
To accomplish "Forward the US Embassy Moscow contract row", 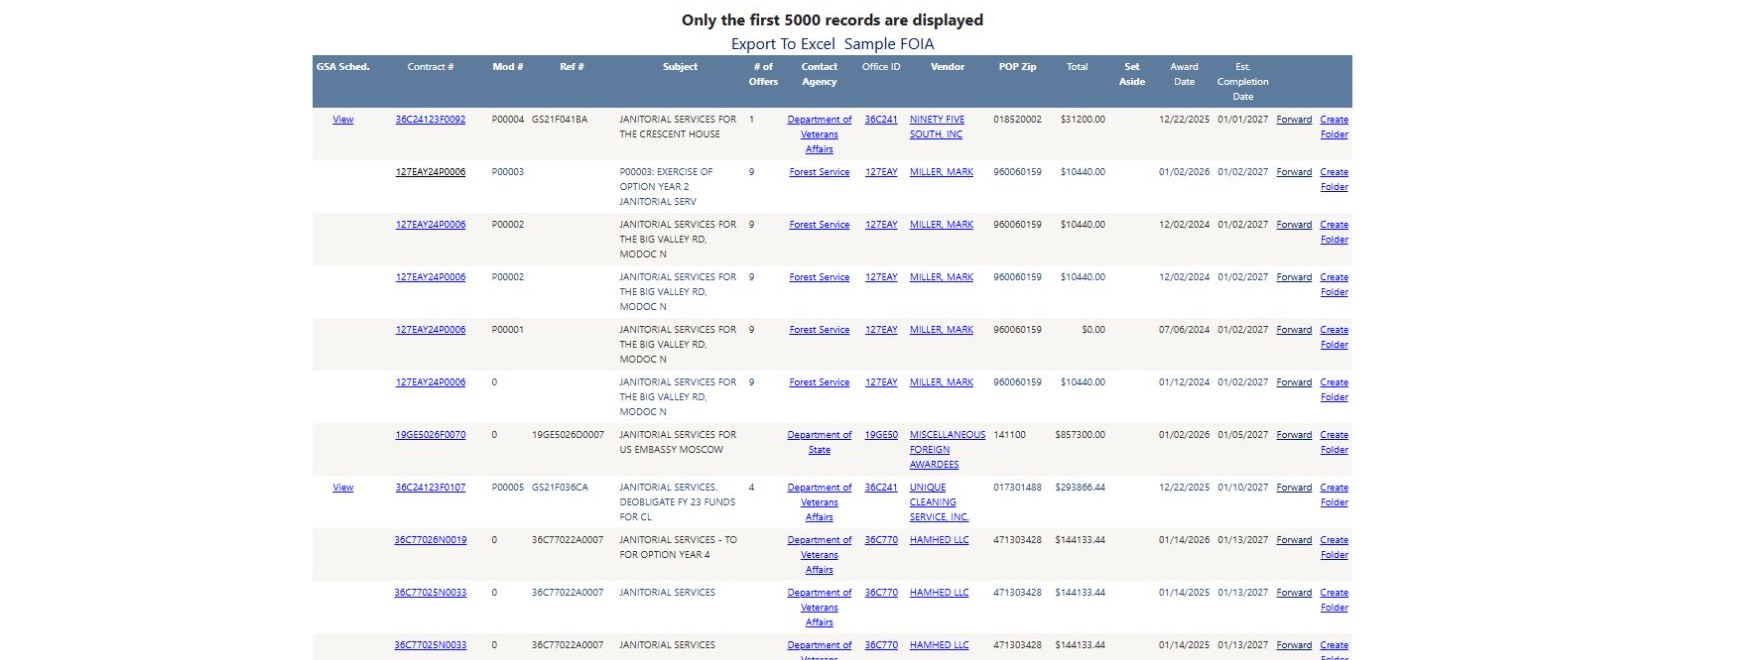I will [x=1294, y=435].
